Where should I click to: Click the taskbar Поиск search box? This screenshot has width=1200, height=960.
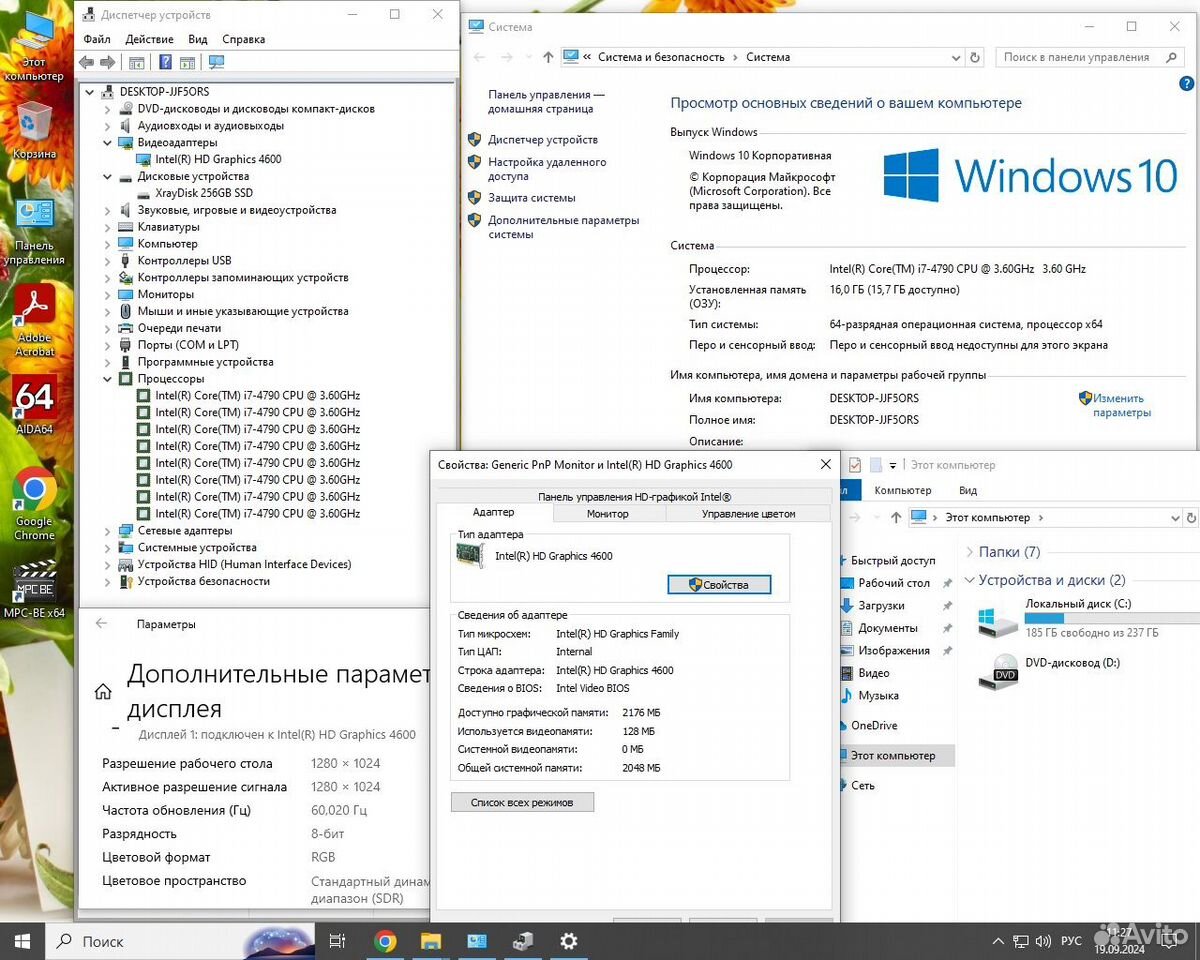(180, 941)
